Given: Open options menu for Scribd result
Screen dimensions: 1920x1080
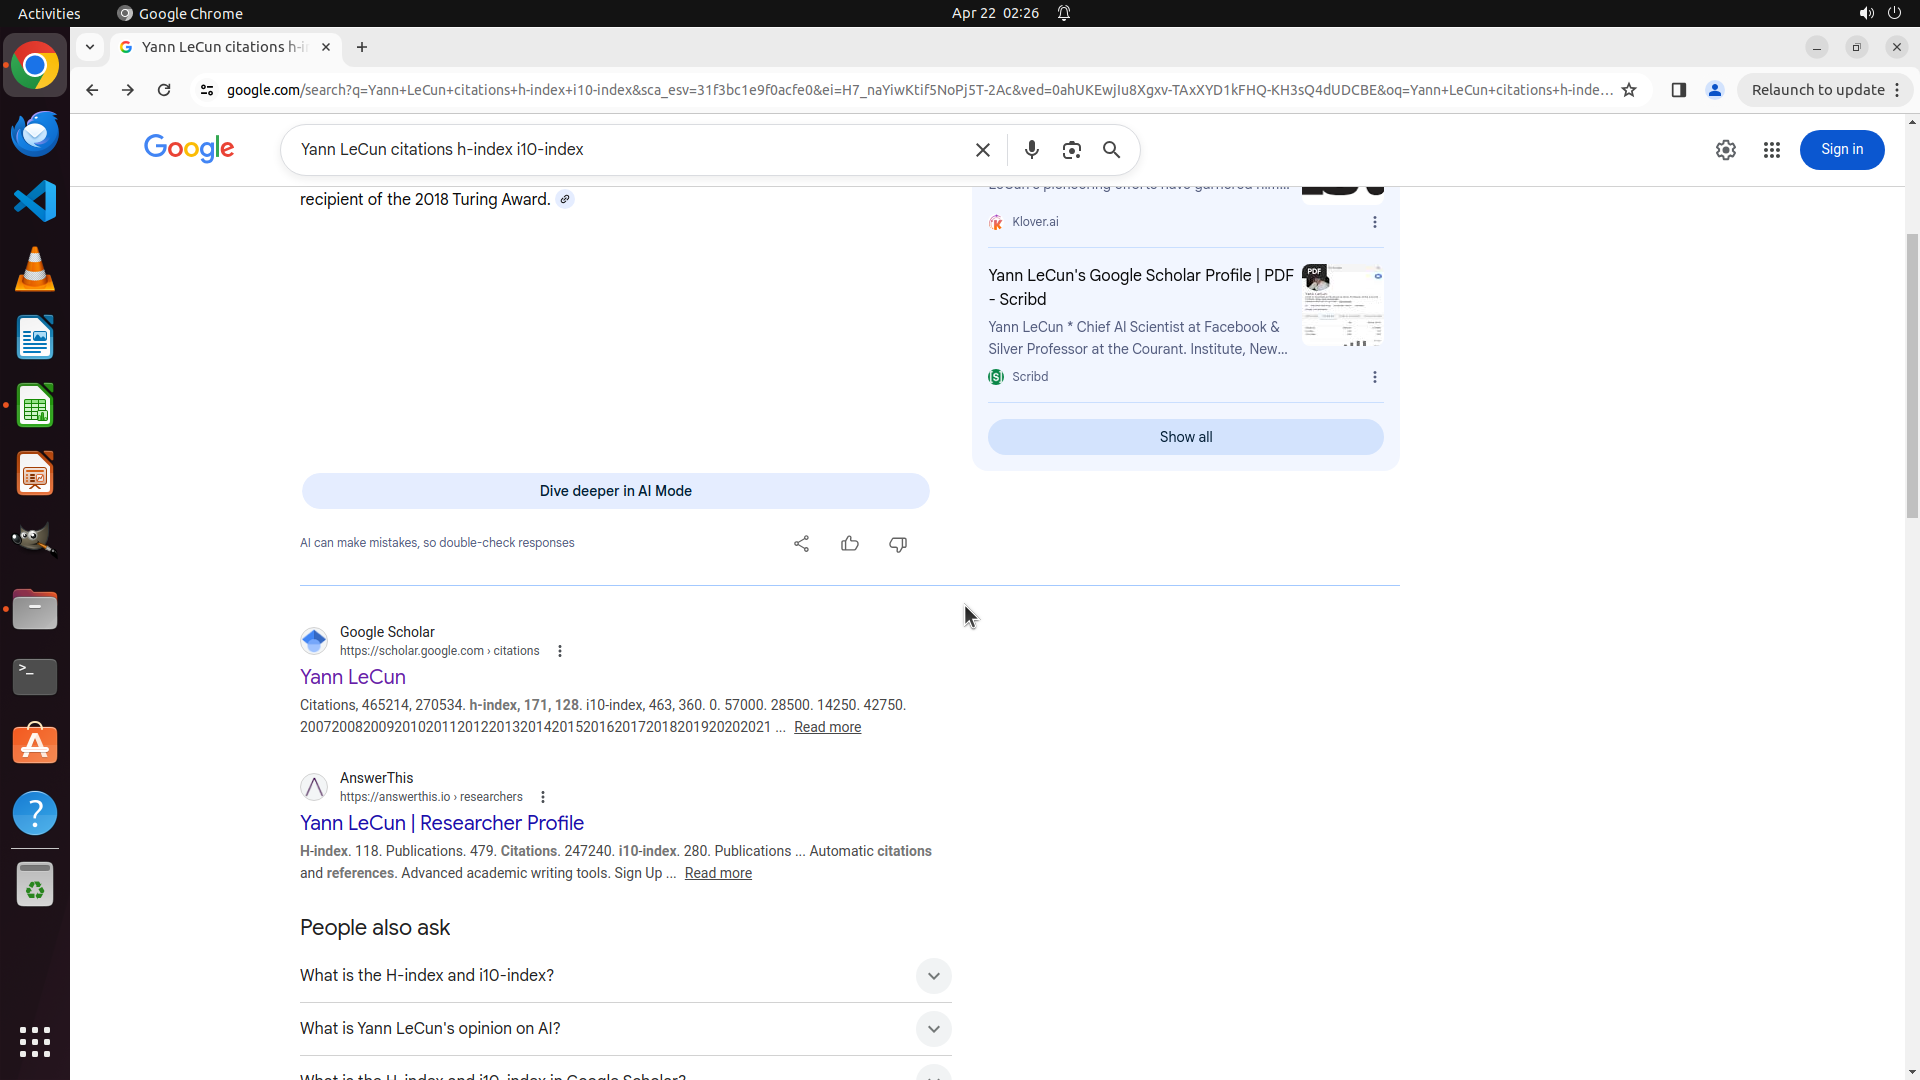Looking at the screenshot, I should pyautogui.click(x=1374, y=377).
